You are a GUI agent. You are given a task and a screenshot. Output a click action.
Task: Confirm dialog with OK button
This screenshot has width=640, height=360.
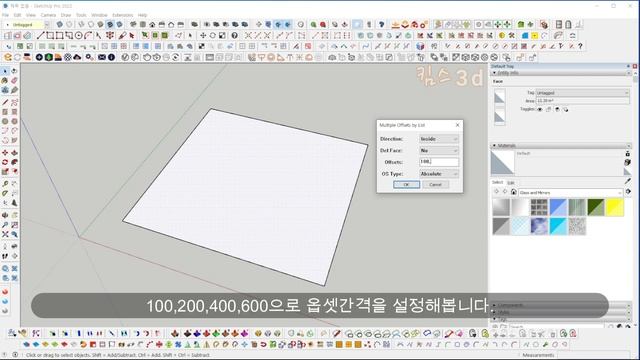coord(407,184)
